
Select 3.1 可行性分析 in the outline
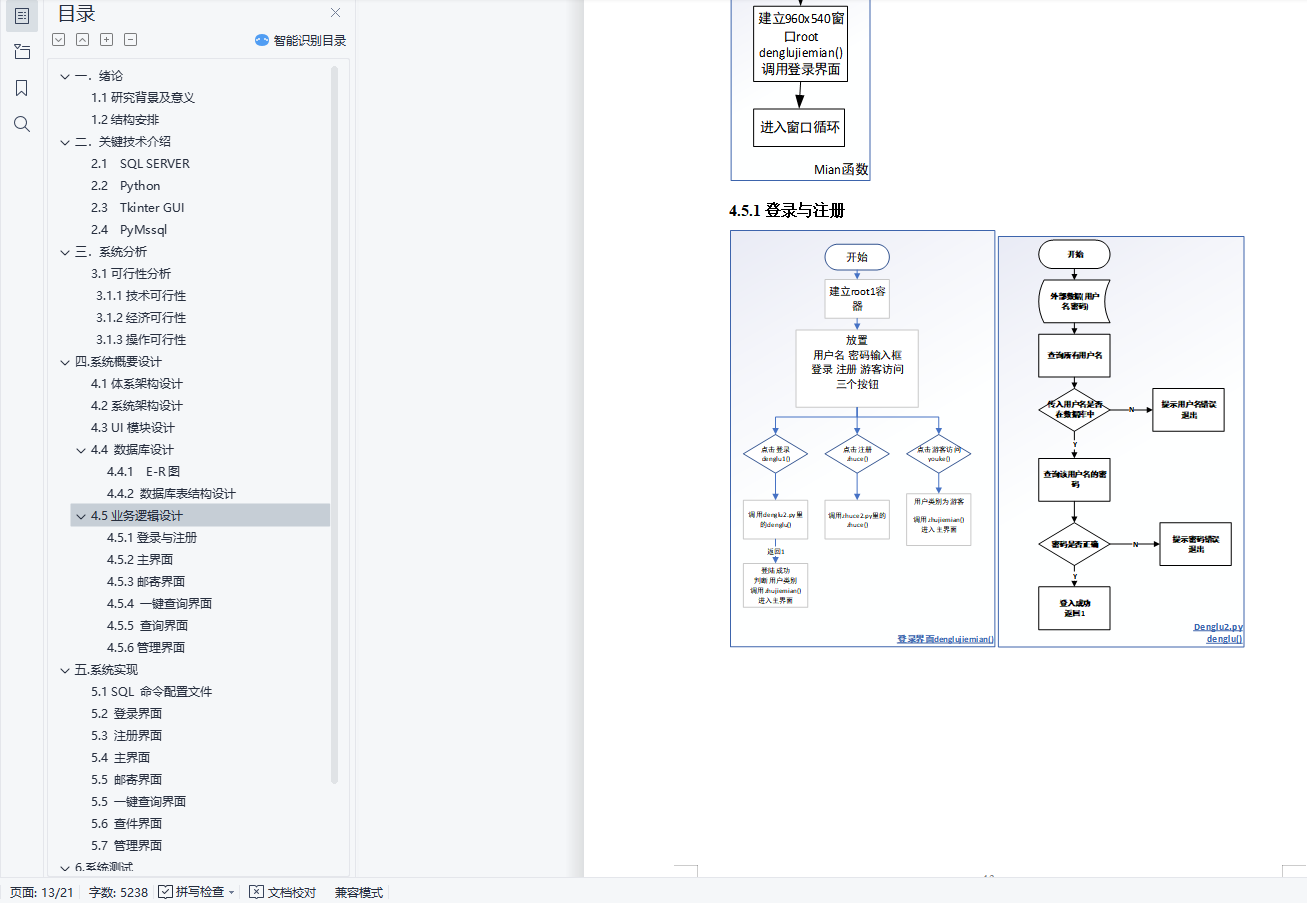pyautogui.click(x=131, y=274)
